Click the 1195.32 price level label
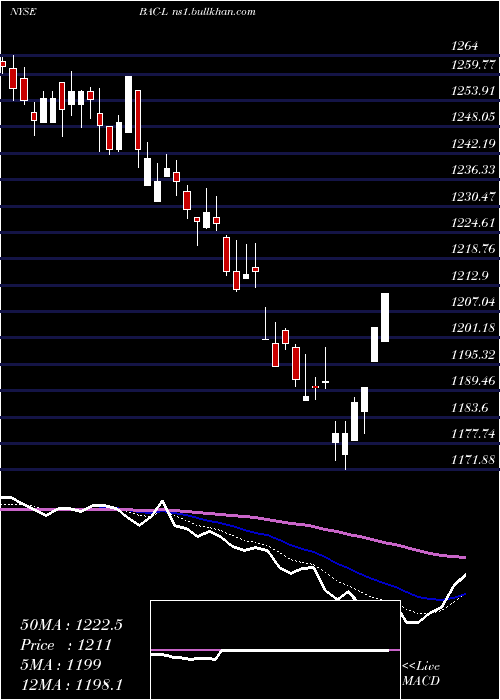Image resolution: width=500 pixels, height=700 pixels. [x=473, y=354]
